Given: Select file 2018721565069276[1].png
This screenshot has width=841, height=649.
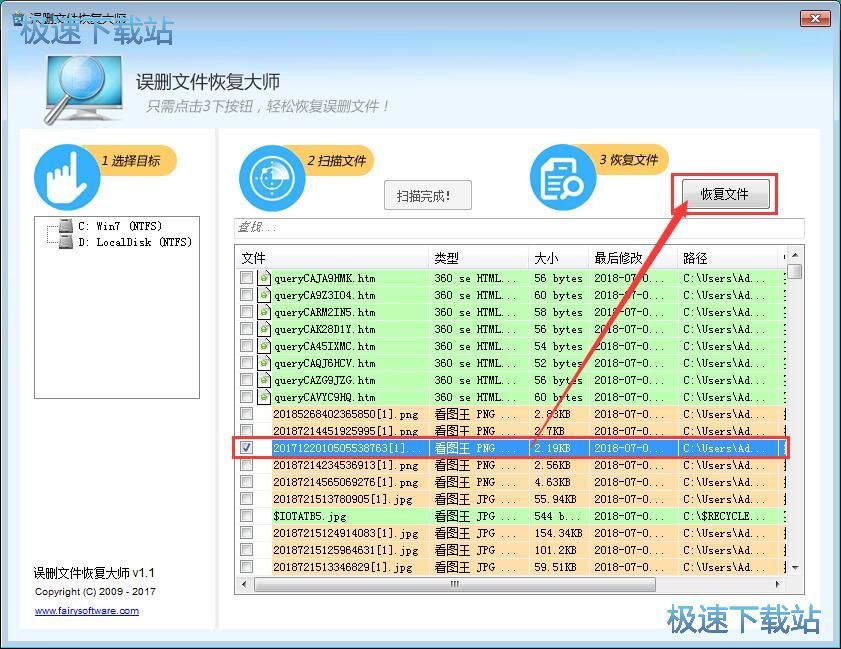Looking at the screenshot, I should [x=345, y=482].
